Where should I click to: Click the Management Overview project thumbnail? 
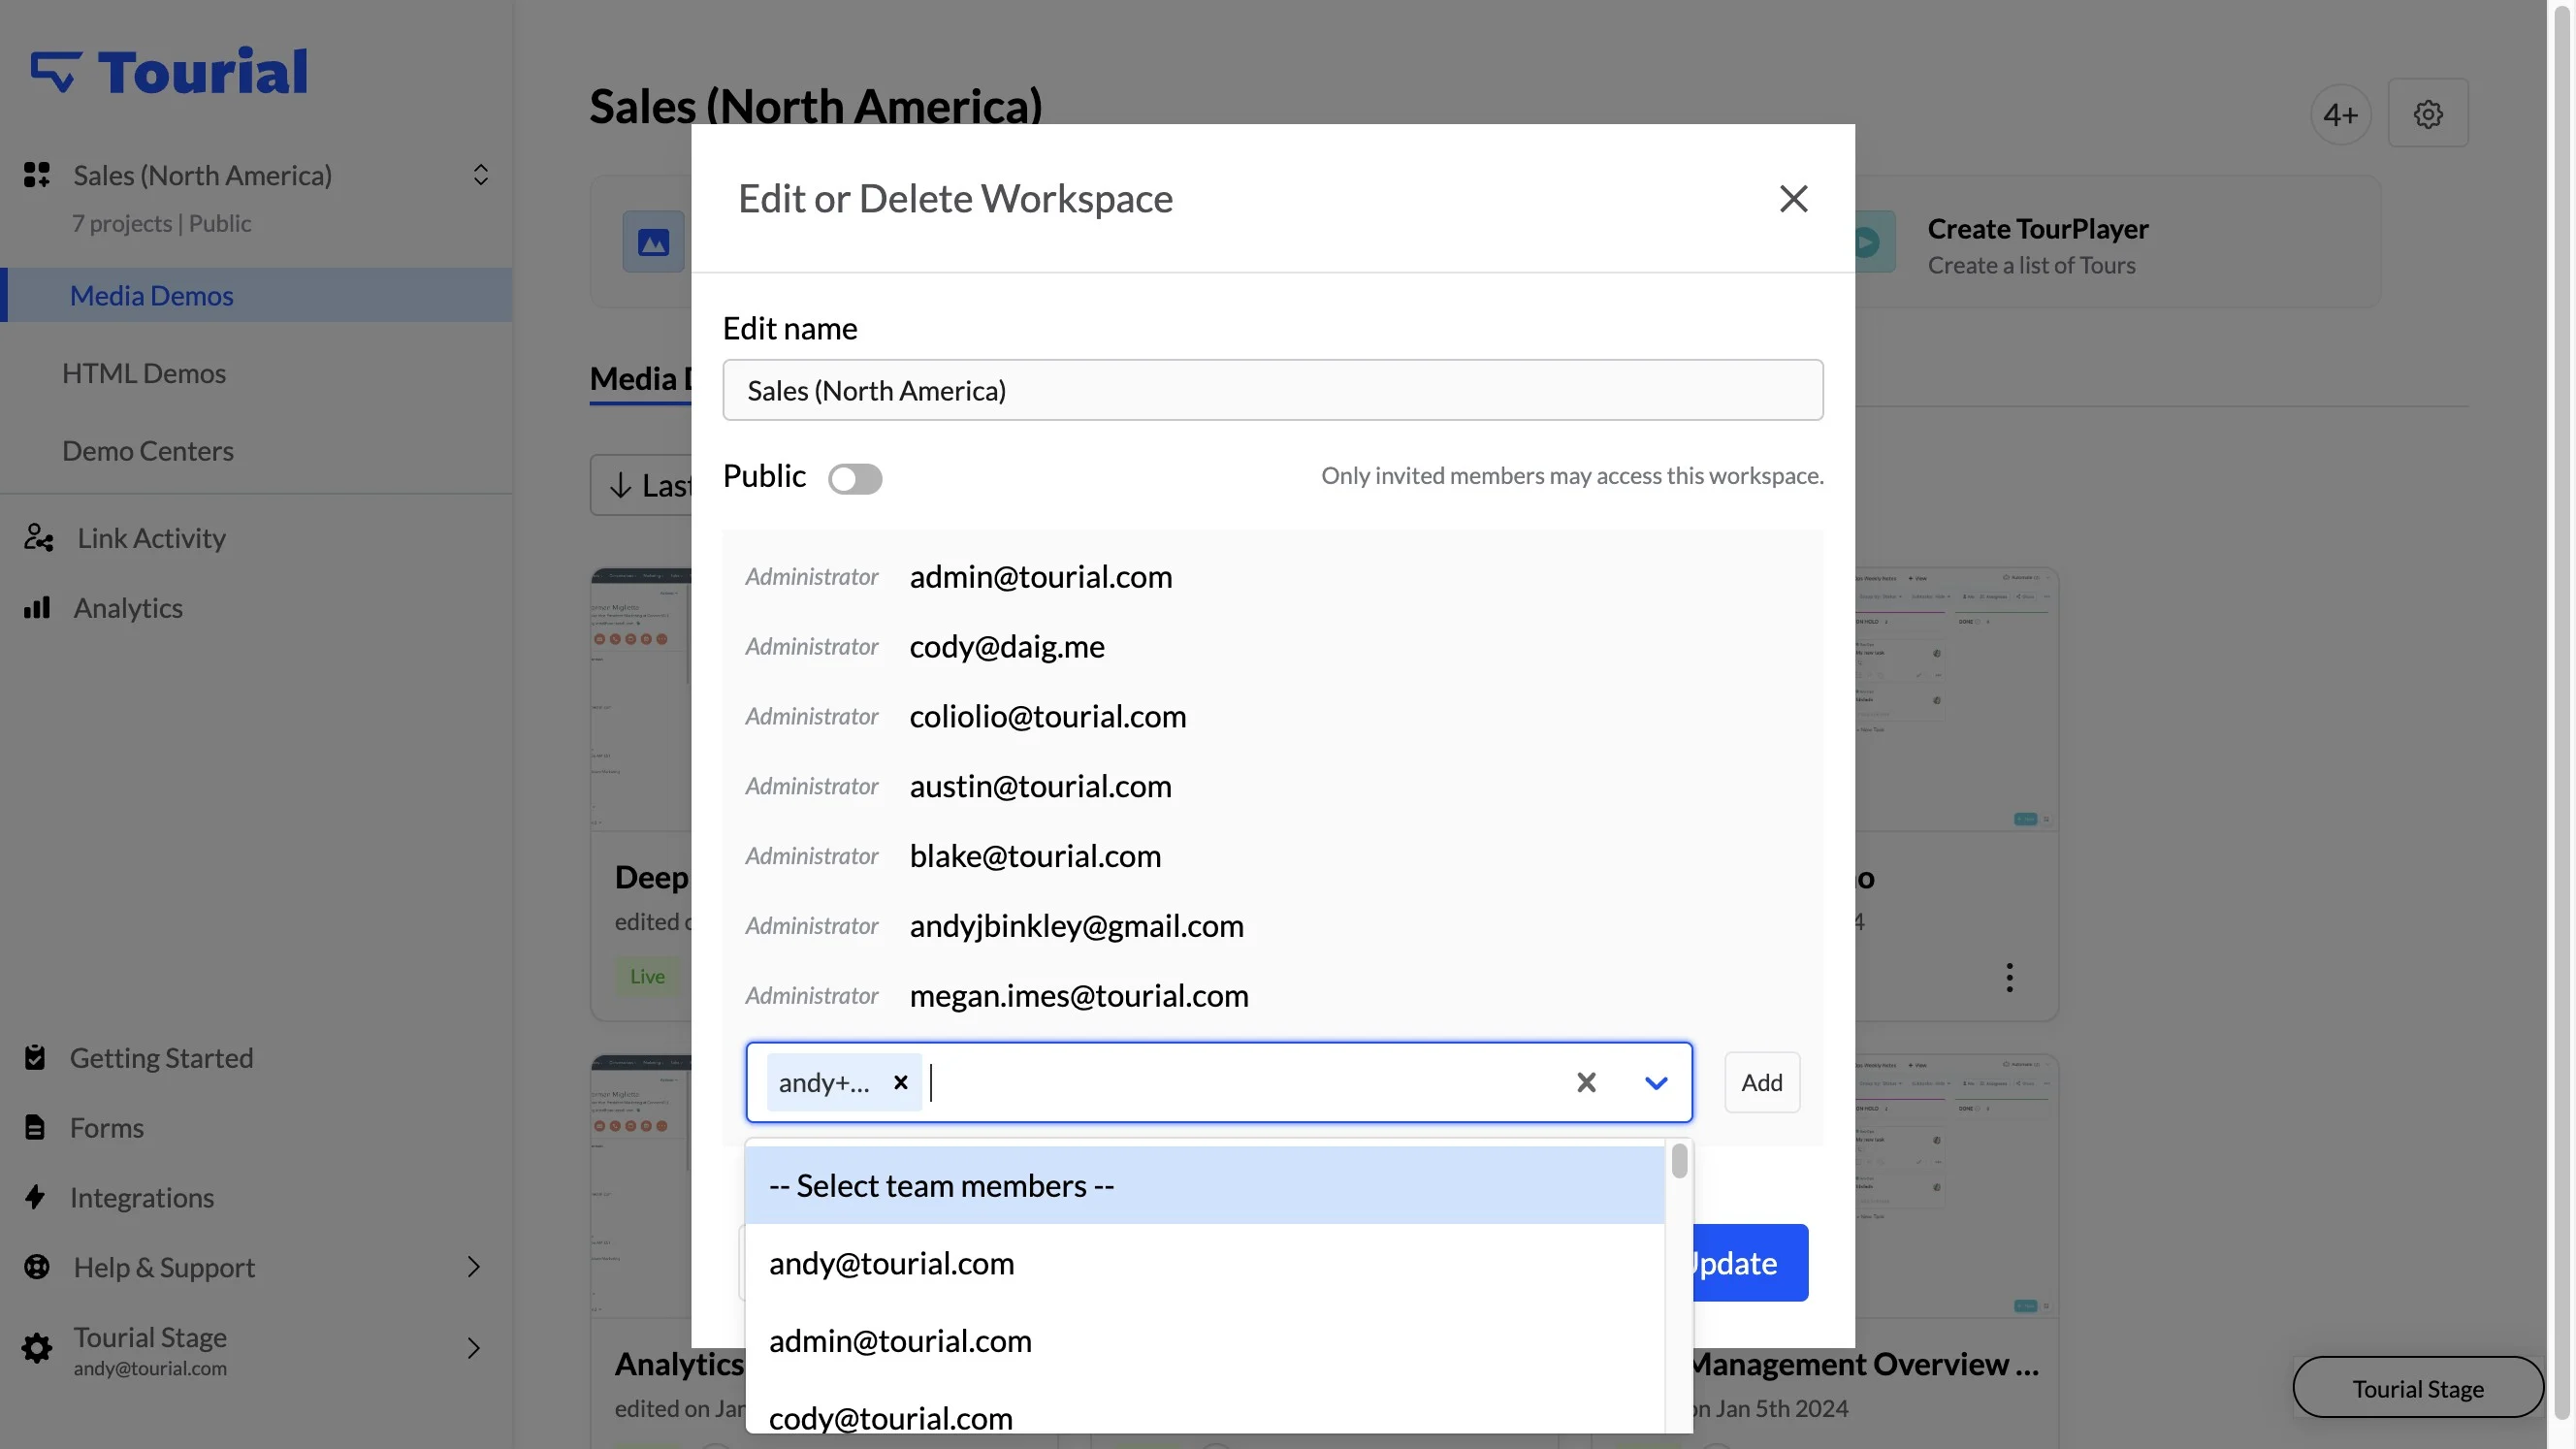click(1956, 1185)
